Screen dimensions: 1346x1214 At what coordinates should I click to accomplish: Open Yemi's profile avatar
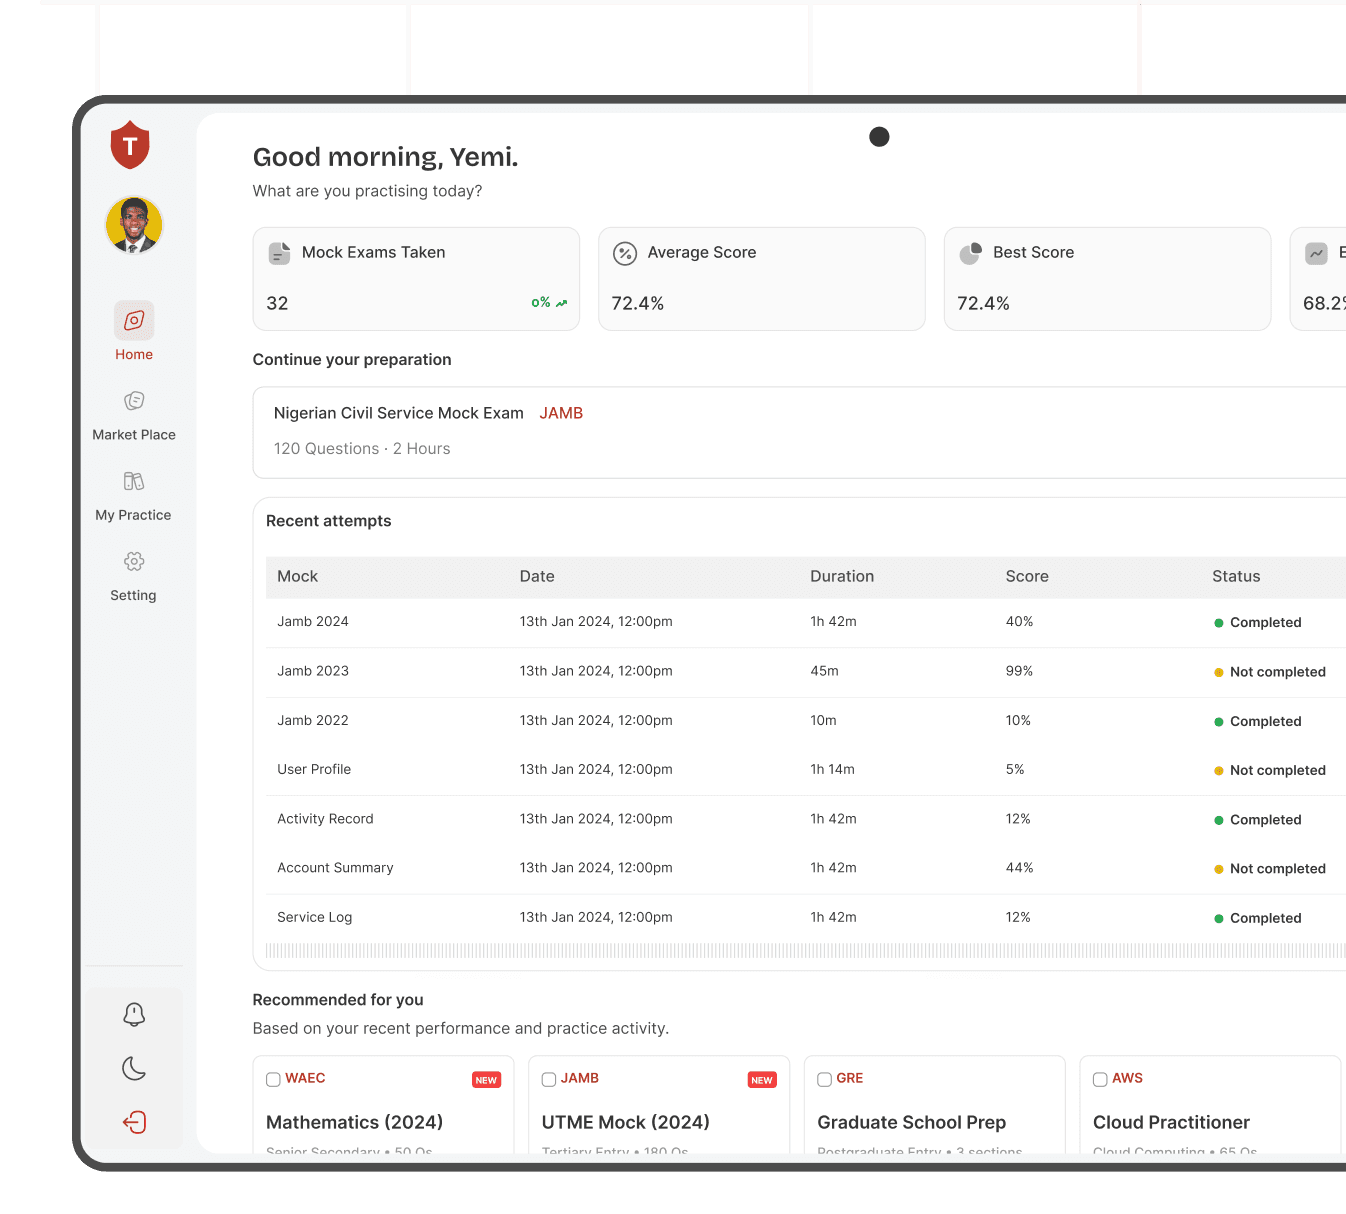pos(134,225)
